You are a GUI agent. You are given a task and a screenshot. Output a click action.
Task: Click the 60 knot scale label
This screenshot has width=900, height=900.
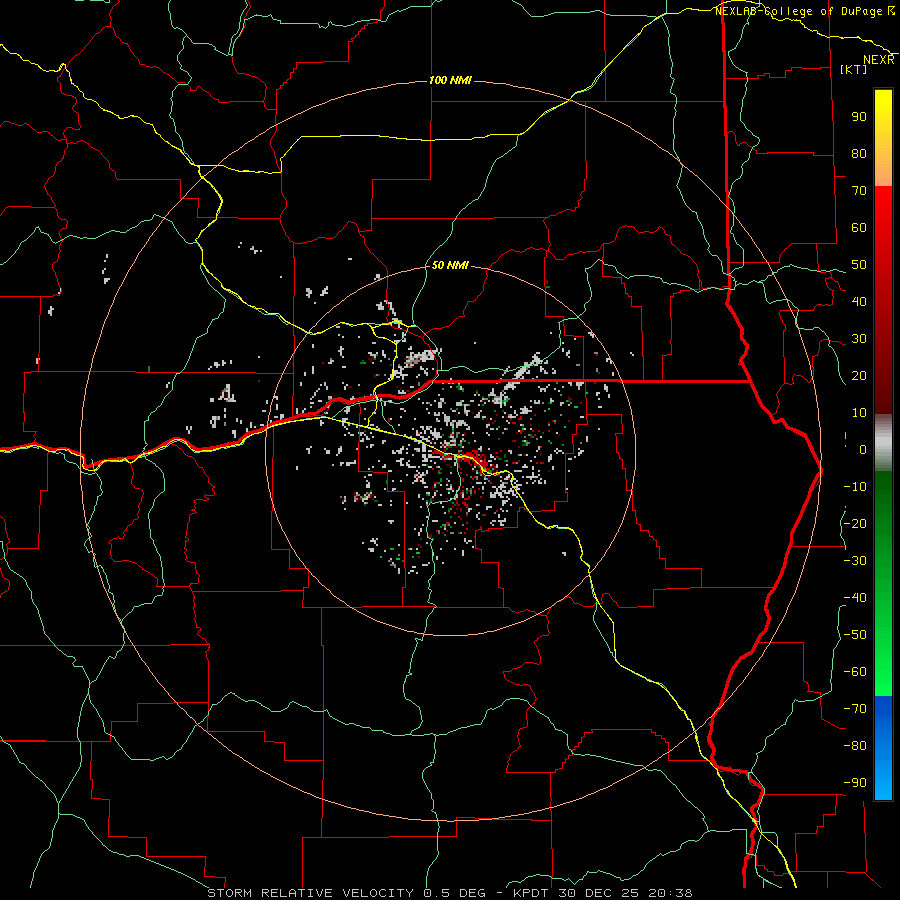coord(859,227)
